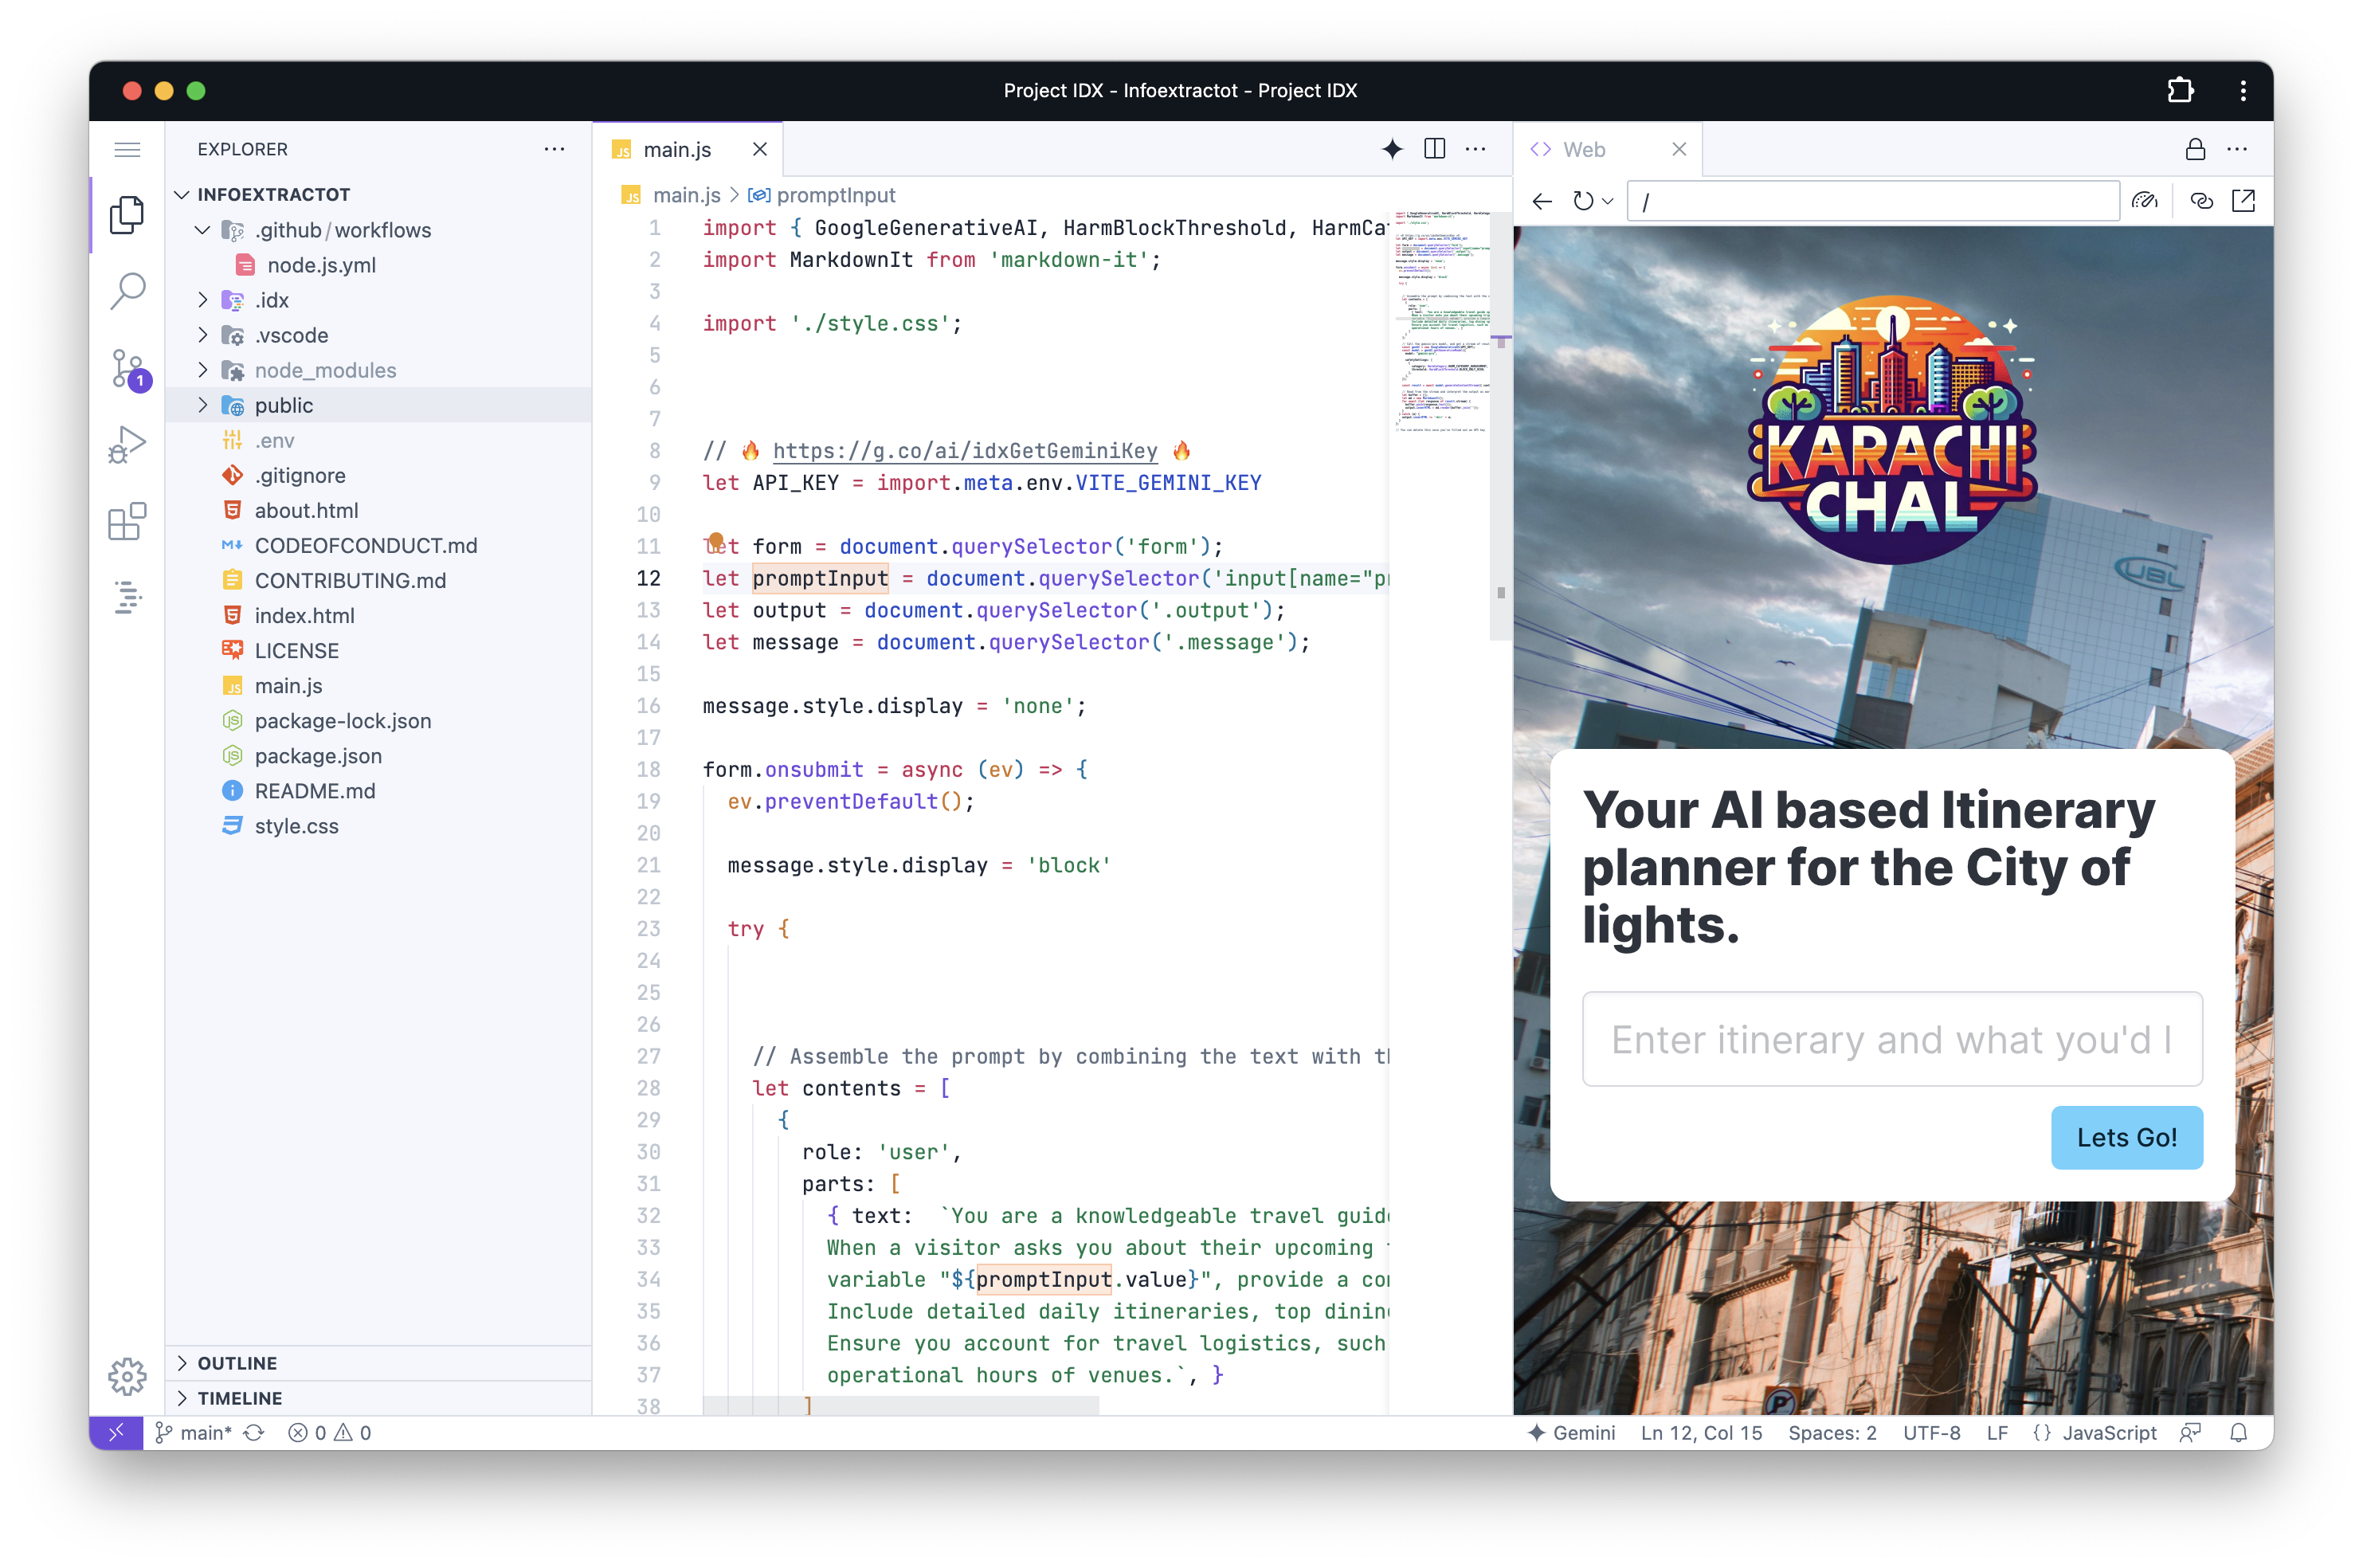Open the Manage gear icon
The width and height of the screenshot is (2363, 1568).
pyautogui.click(x=127, y=1376)
